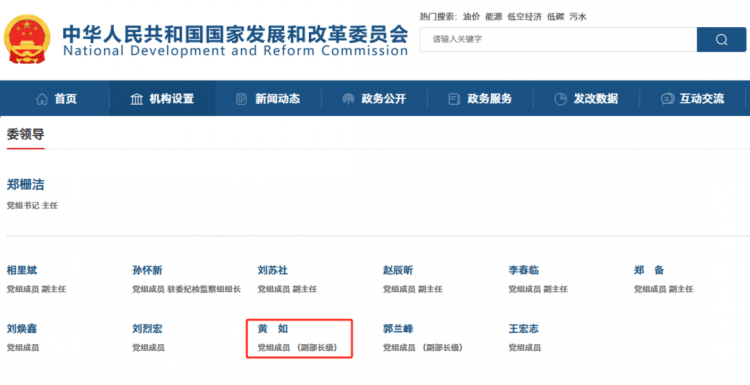Screen dimensions: 750x385
Task: Focus the keyword search input field
Action: coord(558,40)
